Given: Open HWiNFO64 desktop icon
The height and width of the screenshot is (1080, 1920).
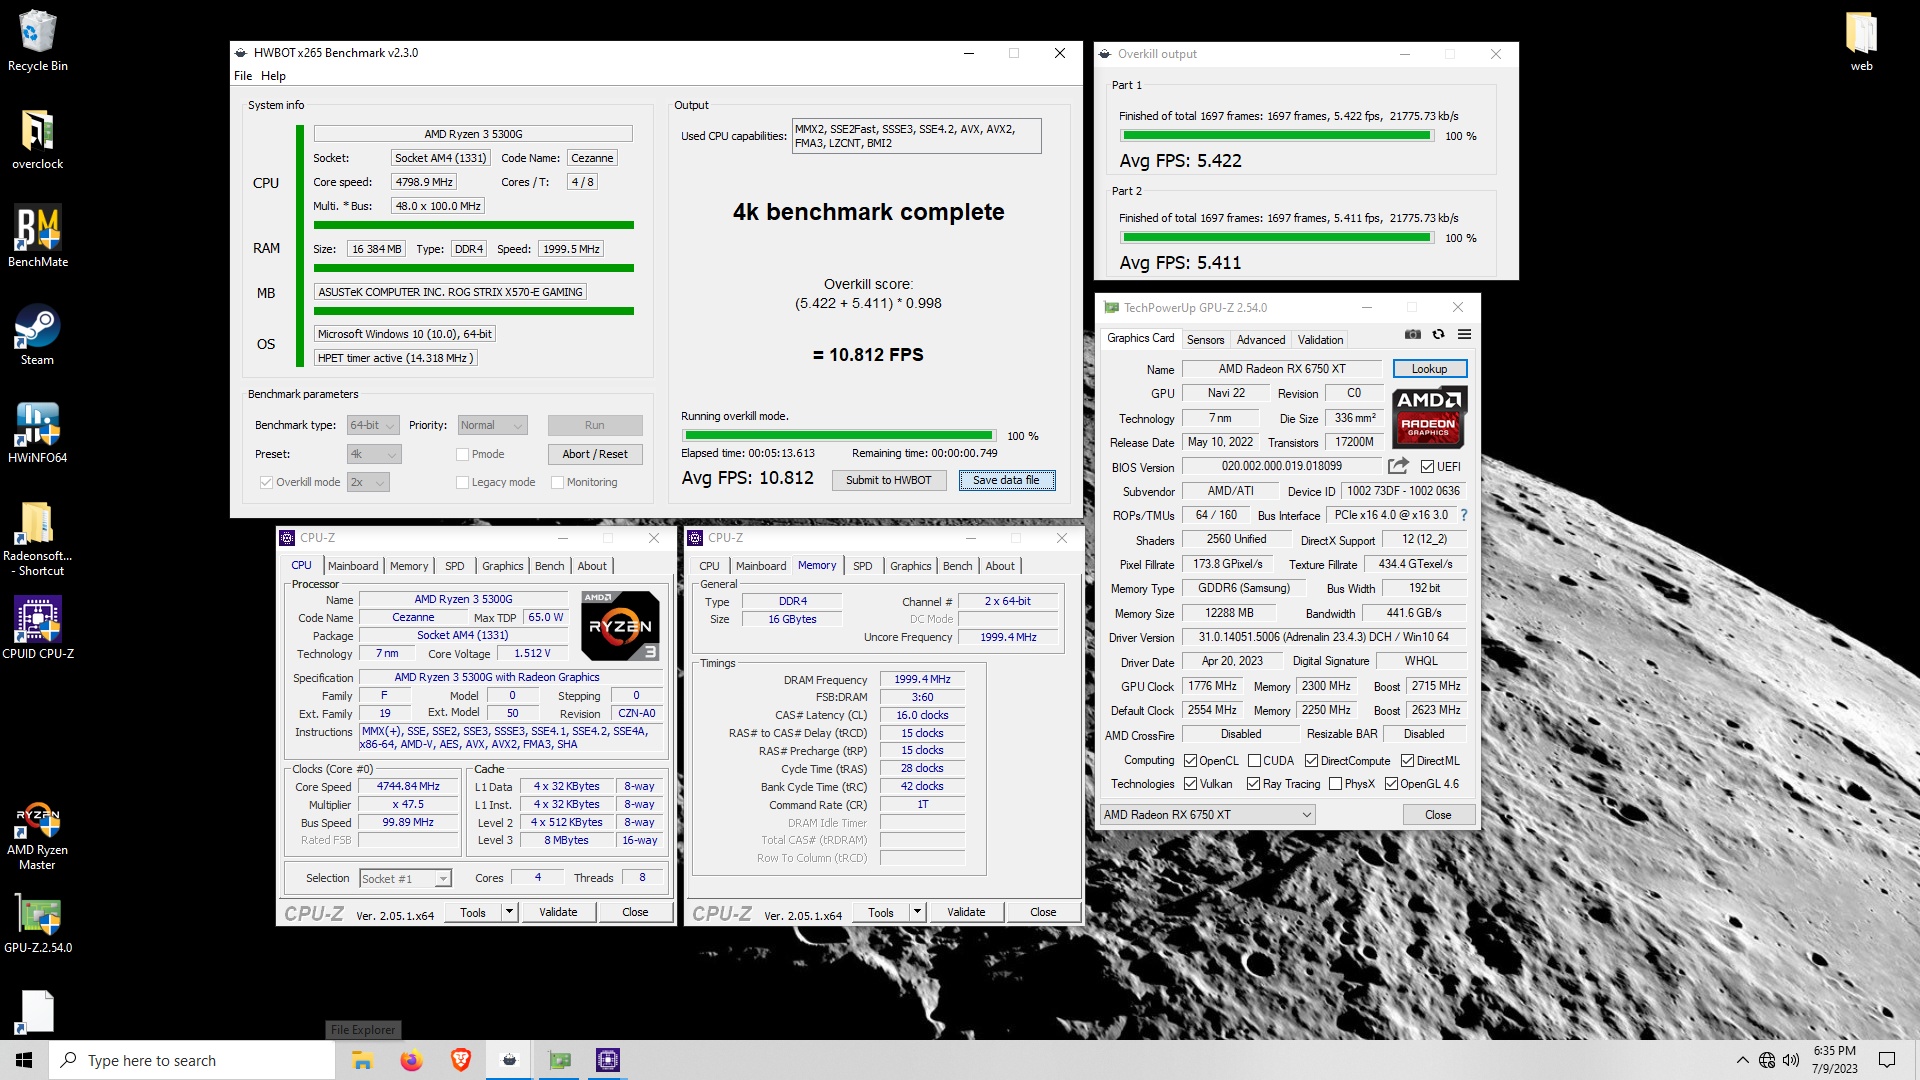Looking at the screenshot, I should click(38, 434).
